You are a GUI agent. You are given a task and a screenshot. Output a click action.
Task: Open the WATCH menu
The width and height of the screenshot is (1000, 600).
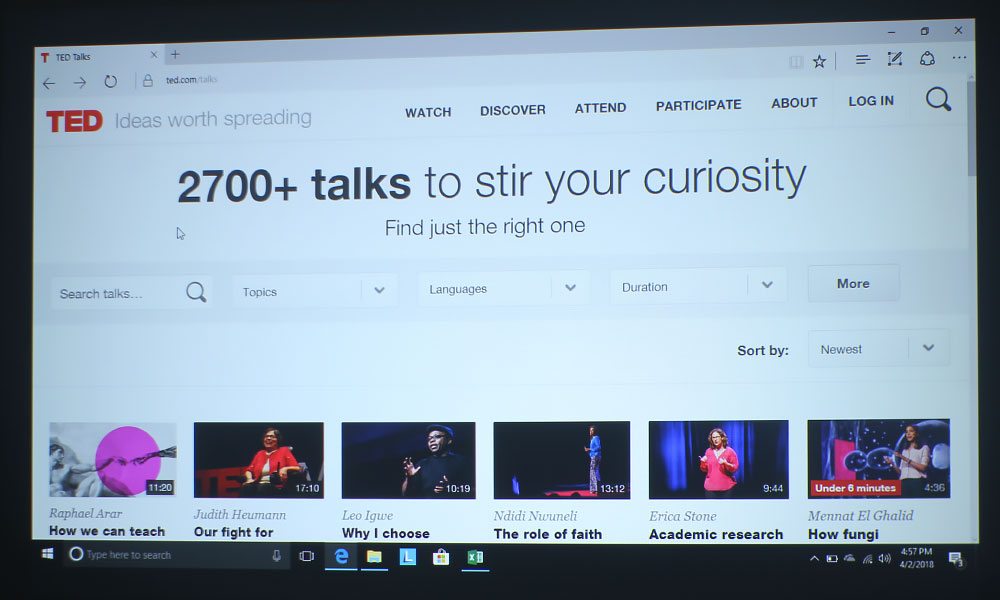(x=428, y=112)
